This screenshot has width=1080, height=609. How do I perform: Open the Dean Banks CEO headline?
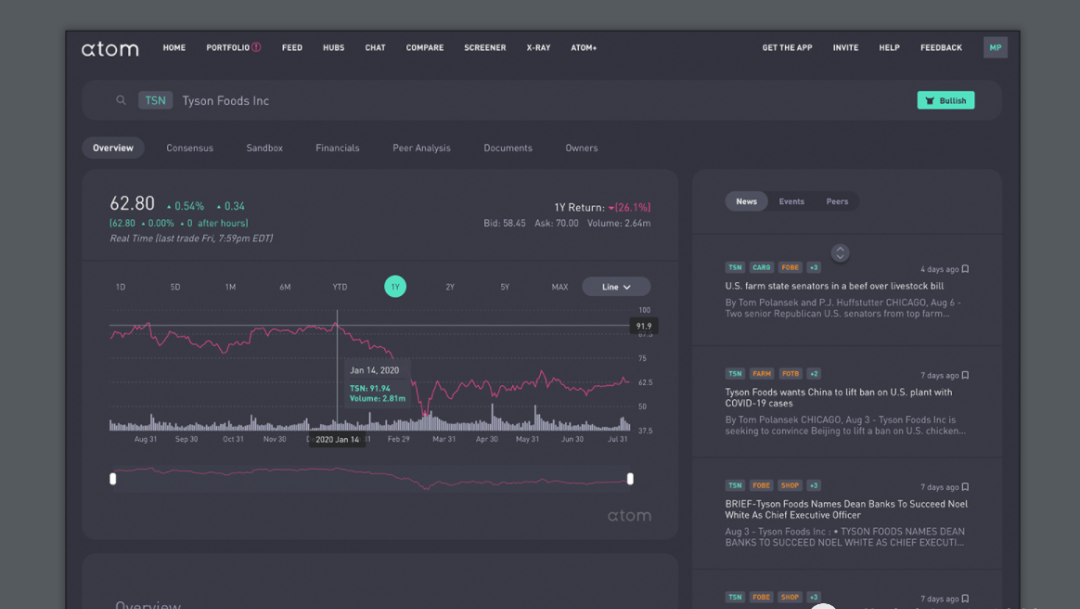tap(846, 509)
